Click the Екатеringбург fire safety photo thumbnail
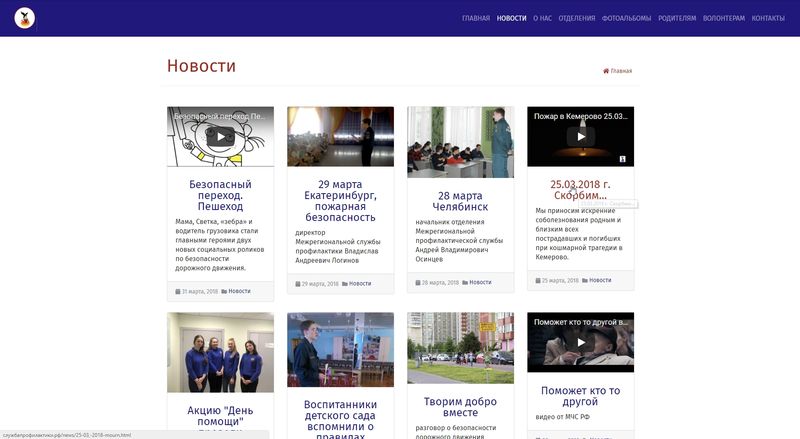This screenshot has width=800, height=439. coord(340,136)
